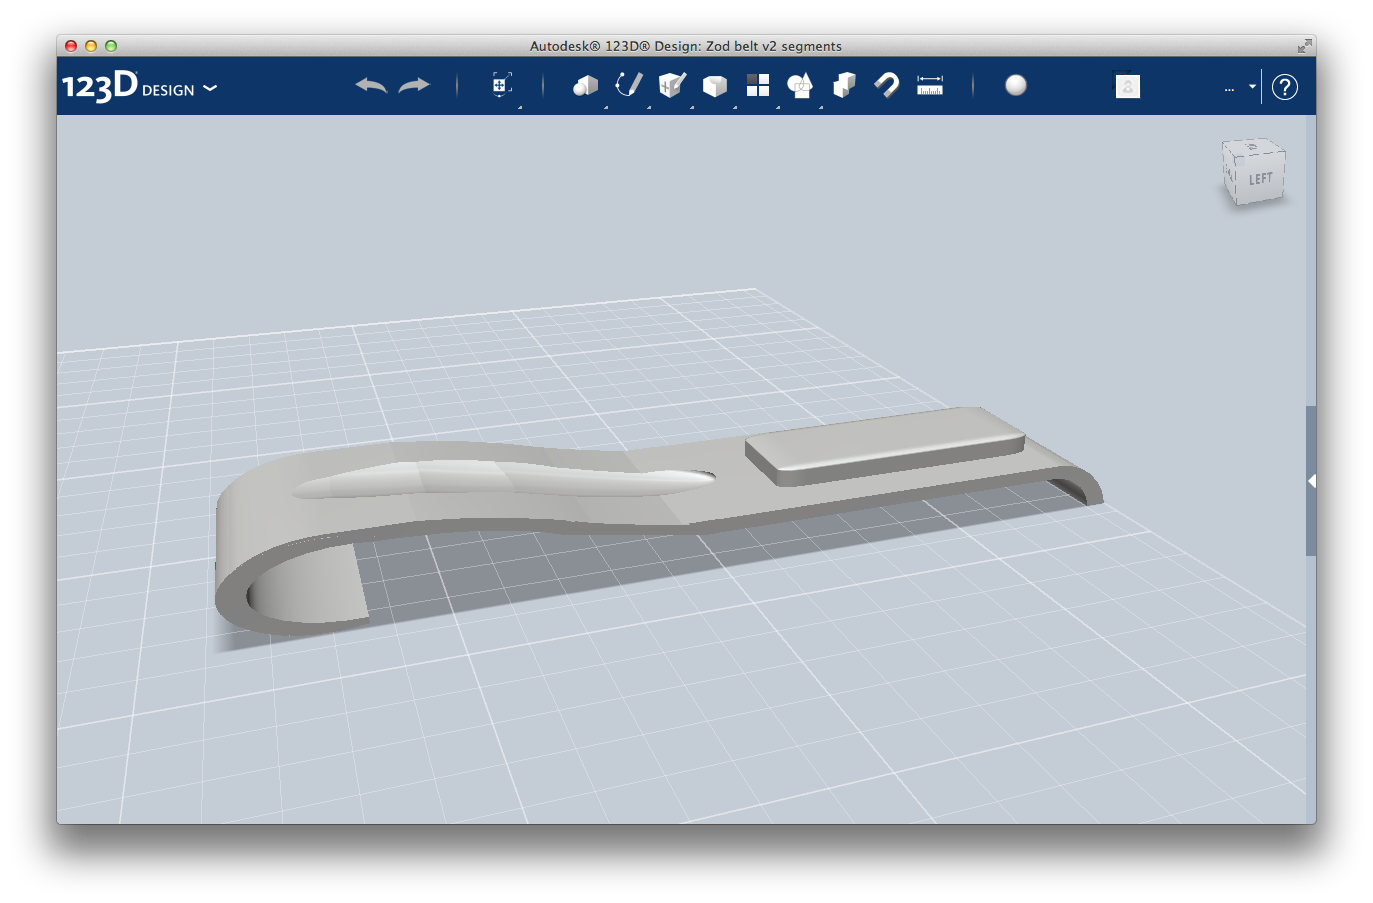Open the Primitives shapes menu

coord(585,86)
